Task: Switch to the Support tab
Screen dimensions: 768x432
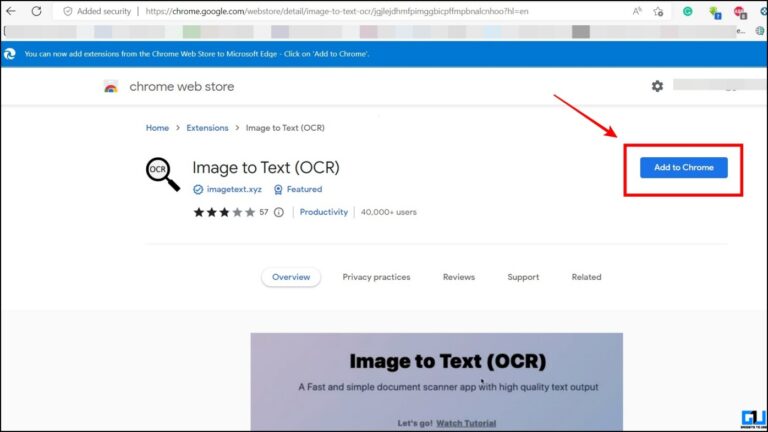Action: (523, 277)
